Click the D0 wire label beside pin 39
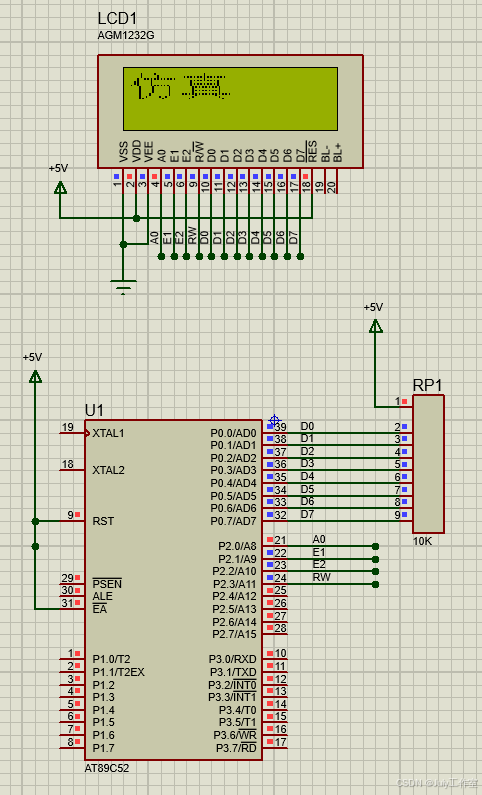The width and height of the screenshot is (482, 795). coord(307,426)
